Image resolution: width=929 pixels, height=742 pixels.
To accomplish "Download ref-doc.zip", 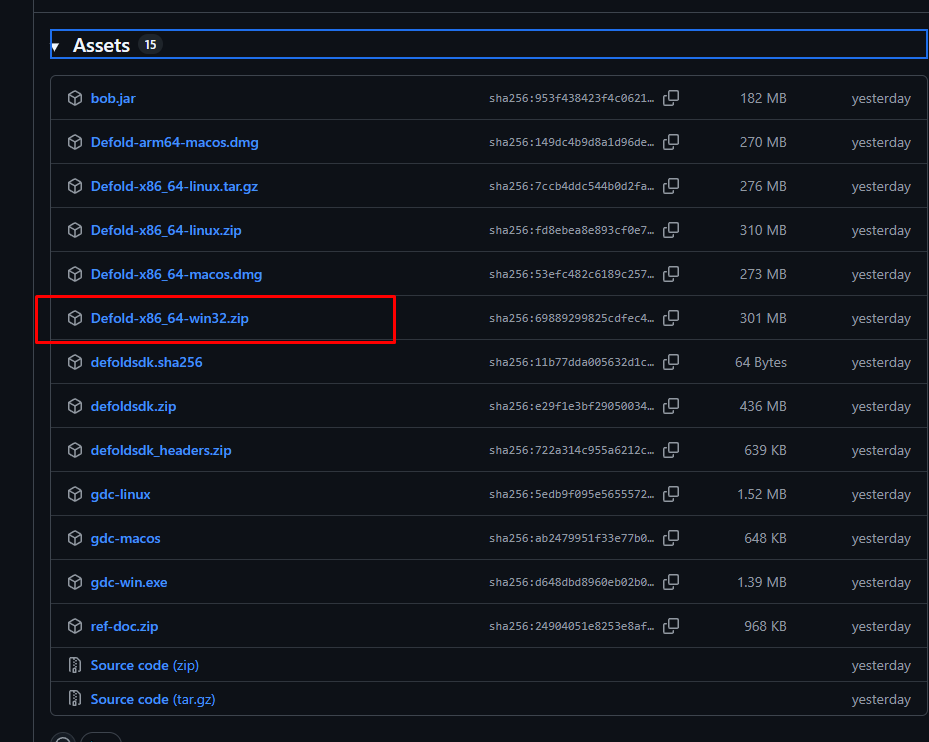I will (124, 626).
